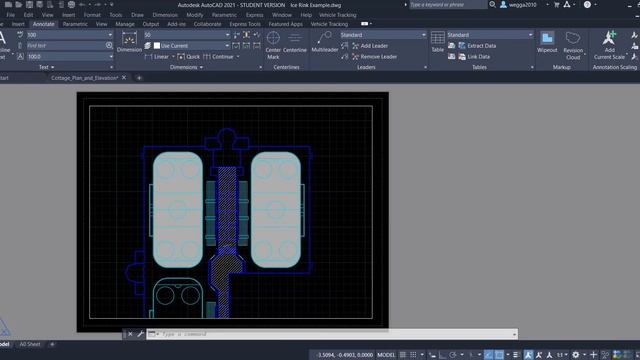Open command line customize wrench
Screen dimensions: 640x360
pyautogui.click(x=140, y=334)
